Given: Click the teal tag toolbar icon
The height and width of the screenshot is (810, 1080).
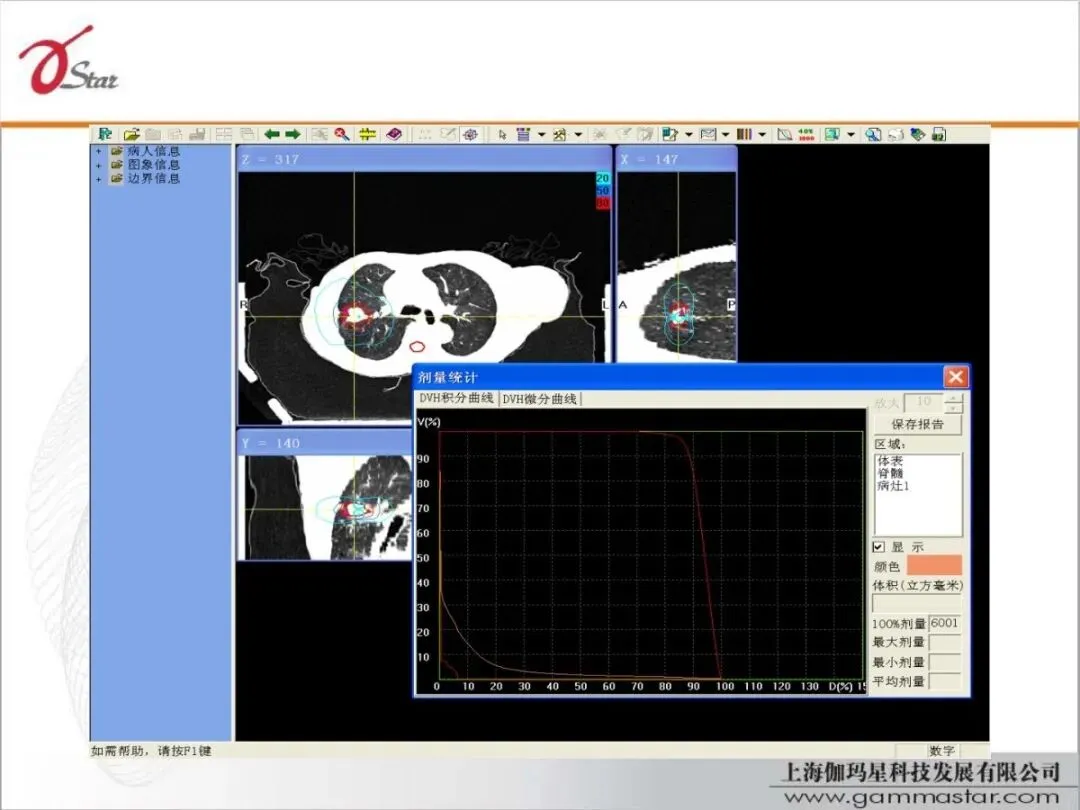Looking at the screenshot, I should tap(917, 134).
